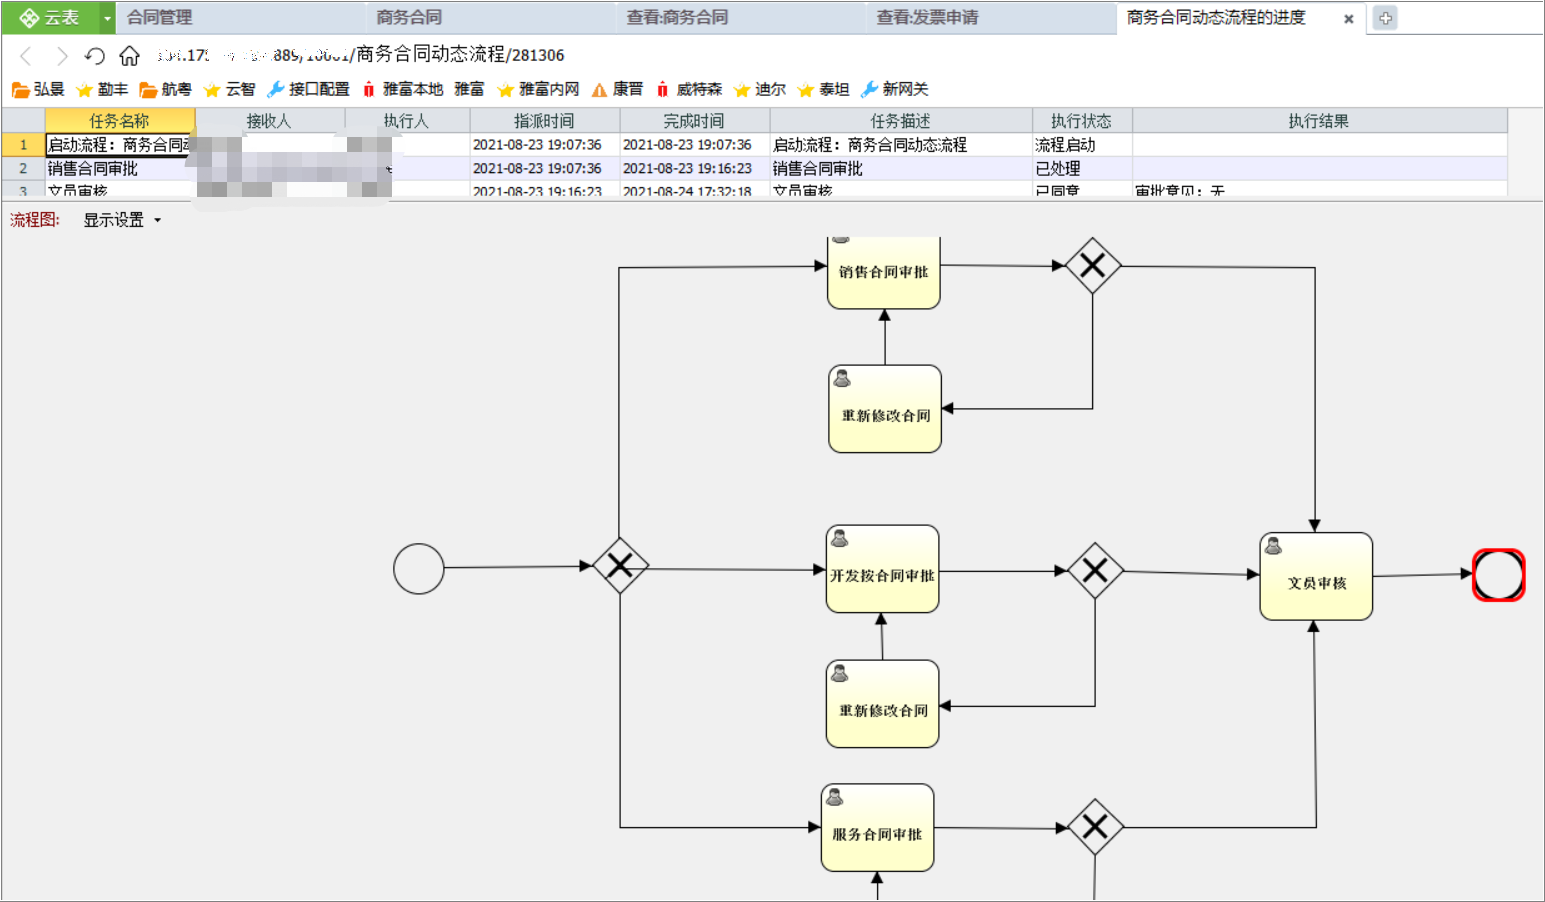Add a new tab with plus button
Image resolution: width=1545 pixels, height=902 pixels.
point(1385,18)
